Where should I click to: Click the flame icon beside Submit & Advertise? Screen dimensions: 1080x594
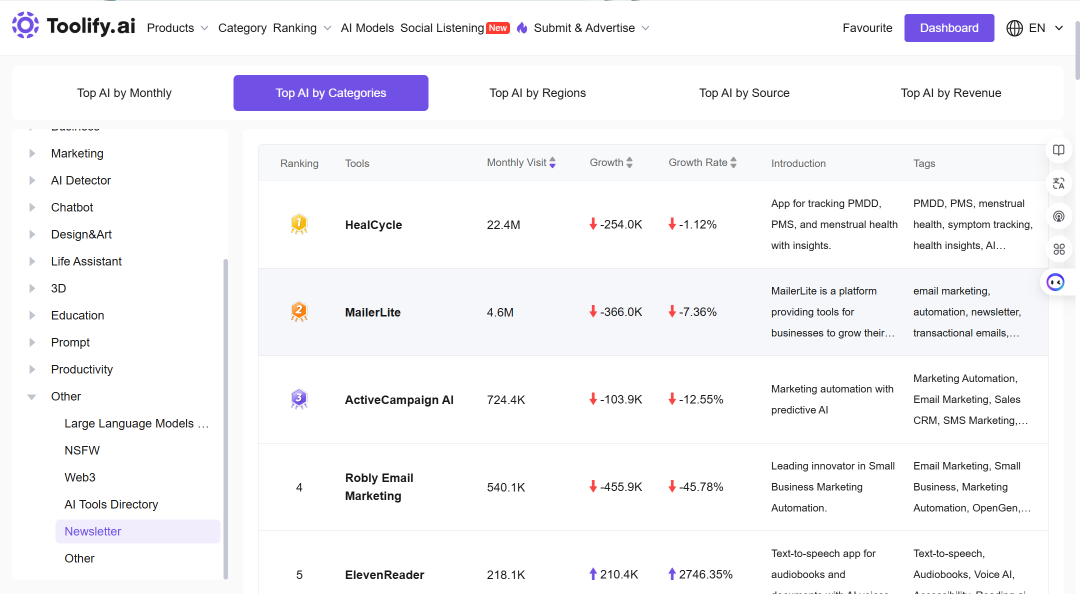click(522, 28)
